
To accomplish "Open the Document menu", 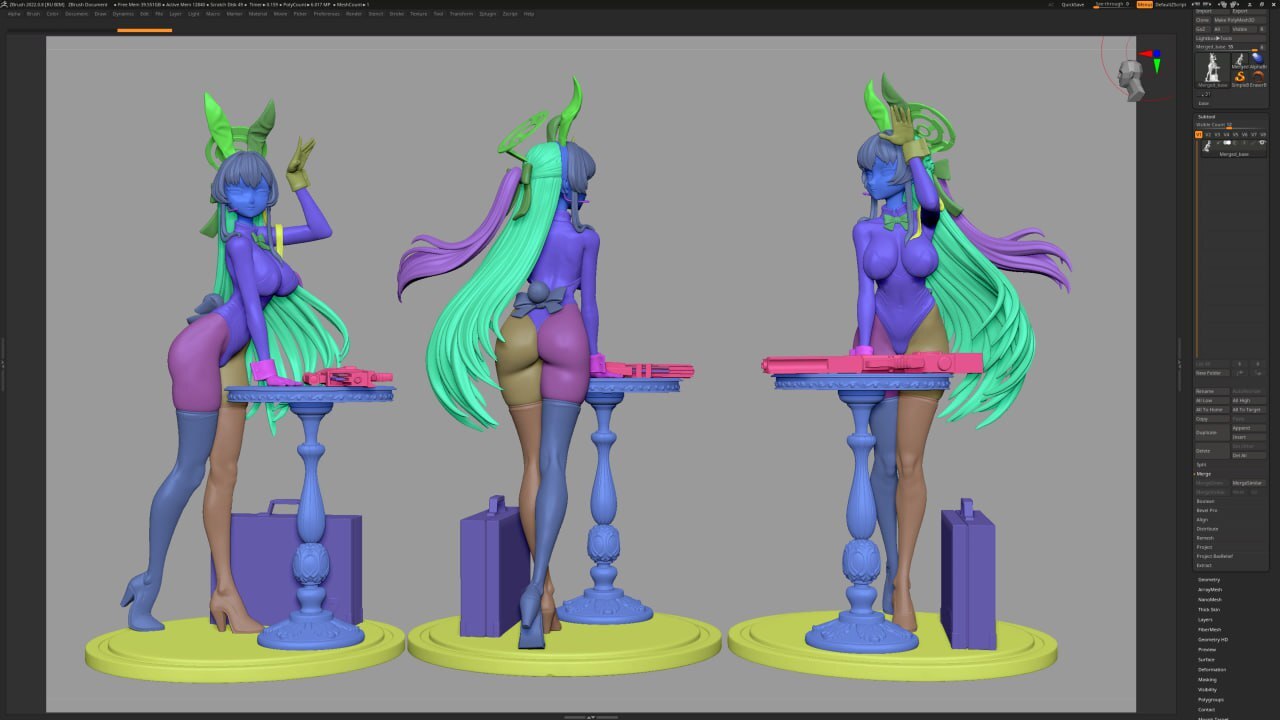I will 77,14.
